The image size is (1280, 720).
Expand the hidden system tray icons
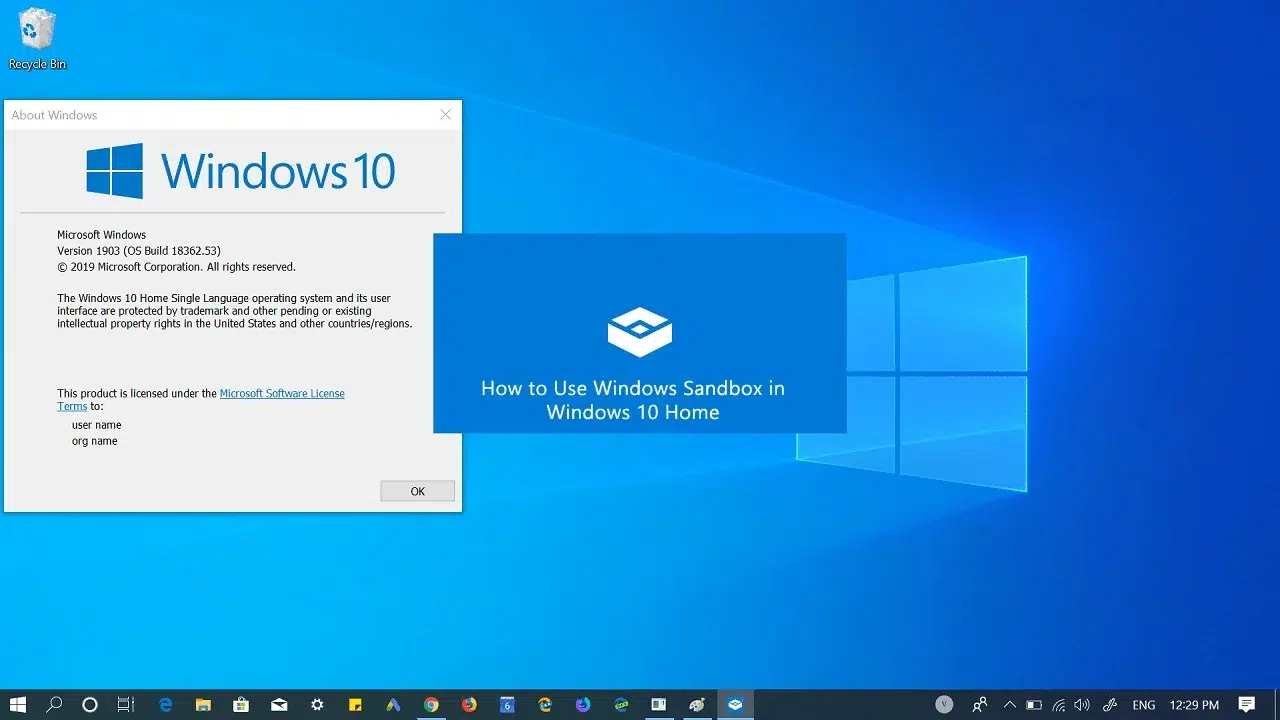click(x=1009, y=704)
